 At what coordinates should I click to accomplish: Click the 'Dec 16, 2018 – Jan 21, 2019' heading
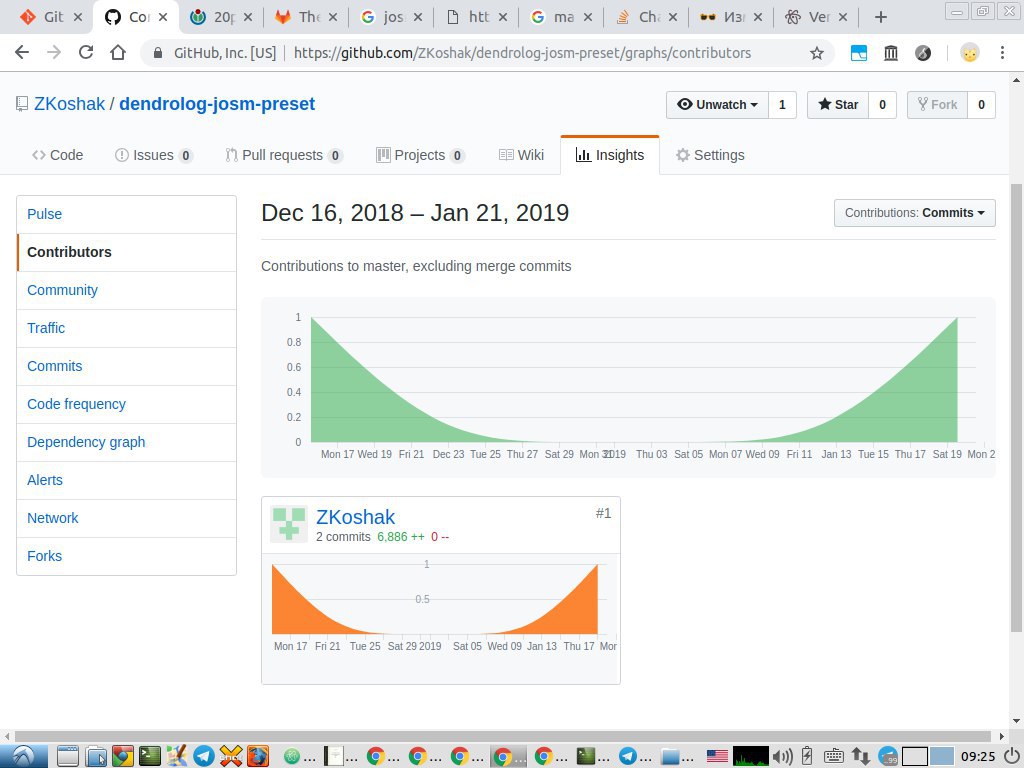pos(415,213)
